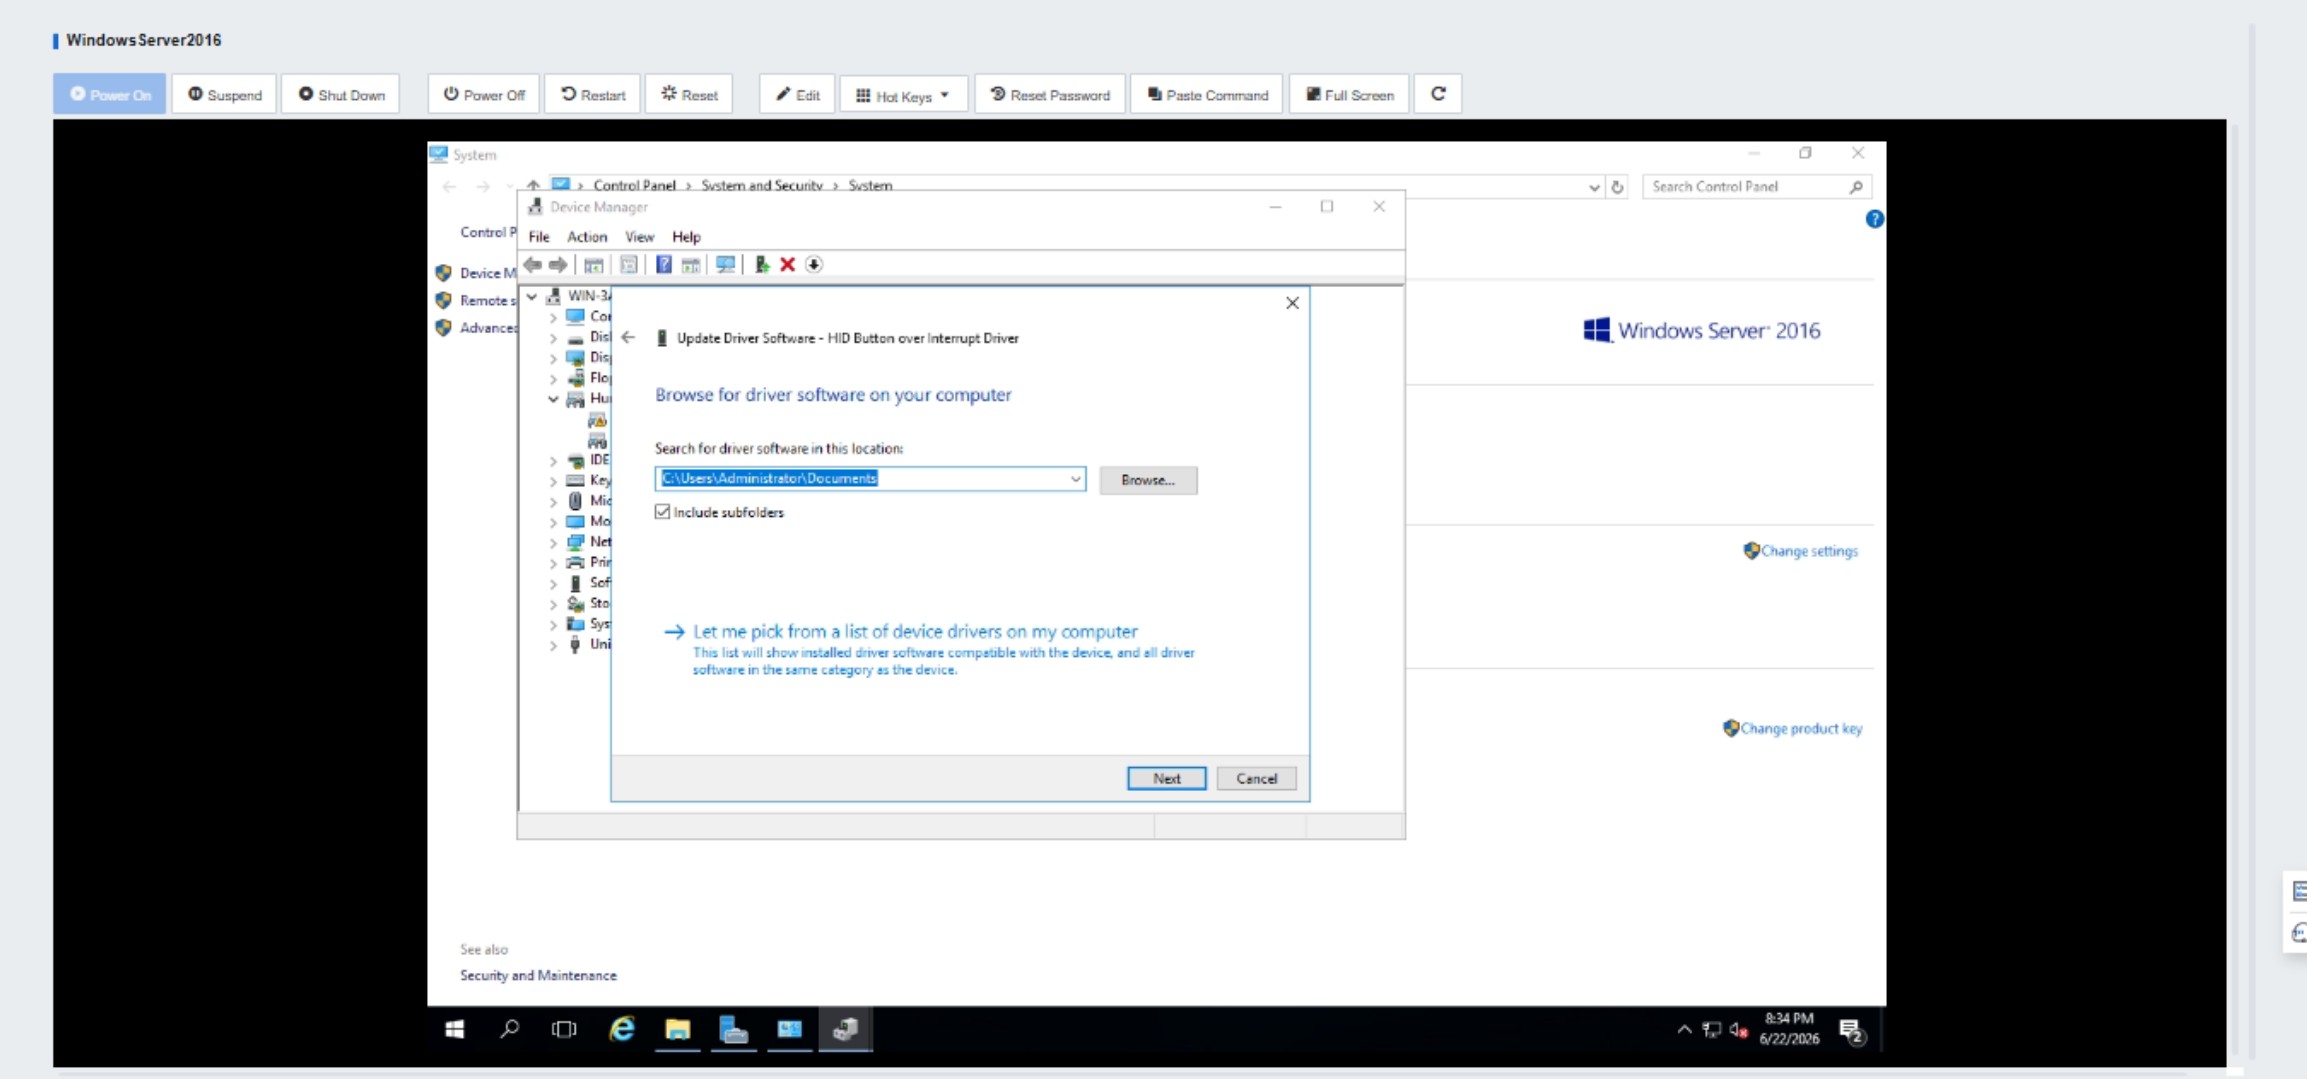Click Paste Command button

point(1207,95)
